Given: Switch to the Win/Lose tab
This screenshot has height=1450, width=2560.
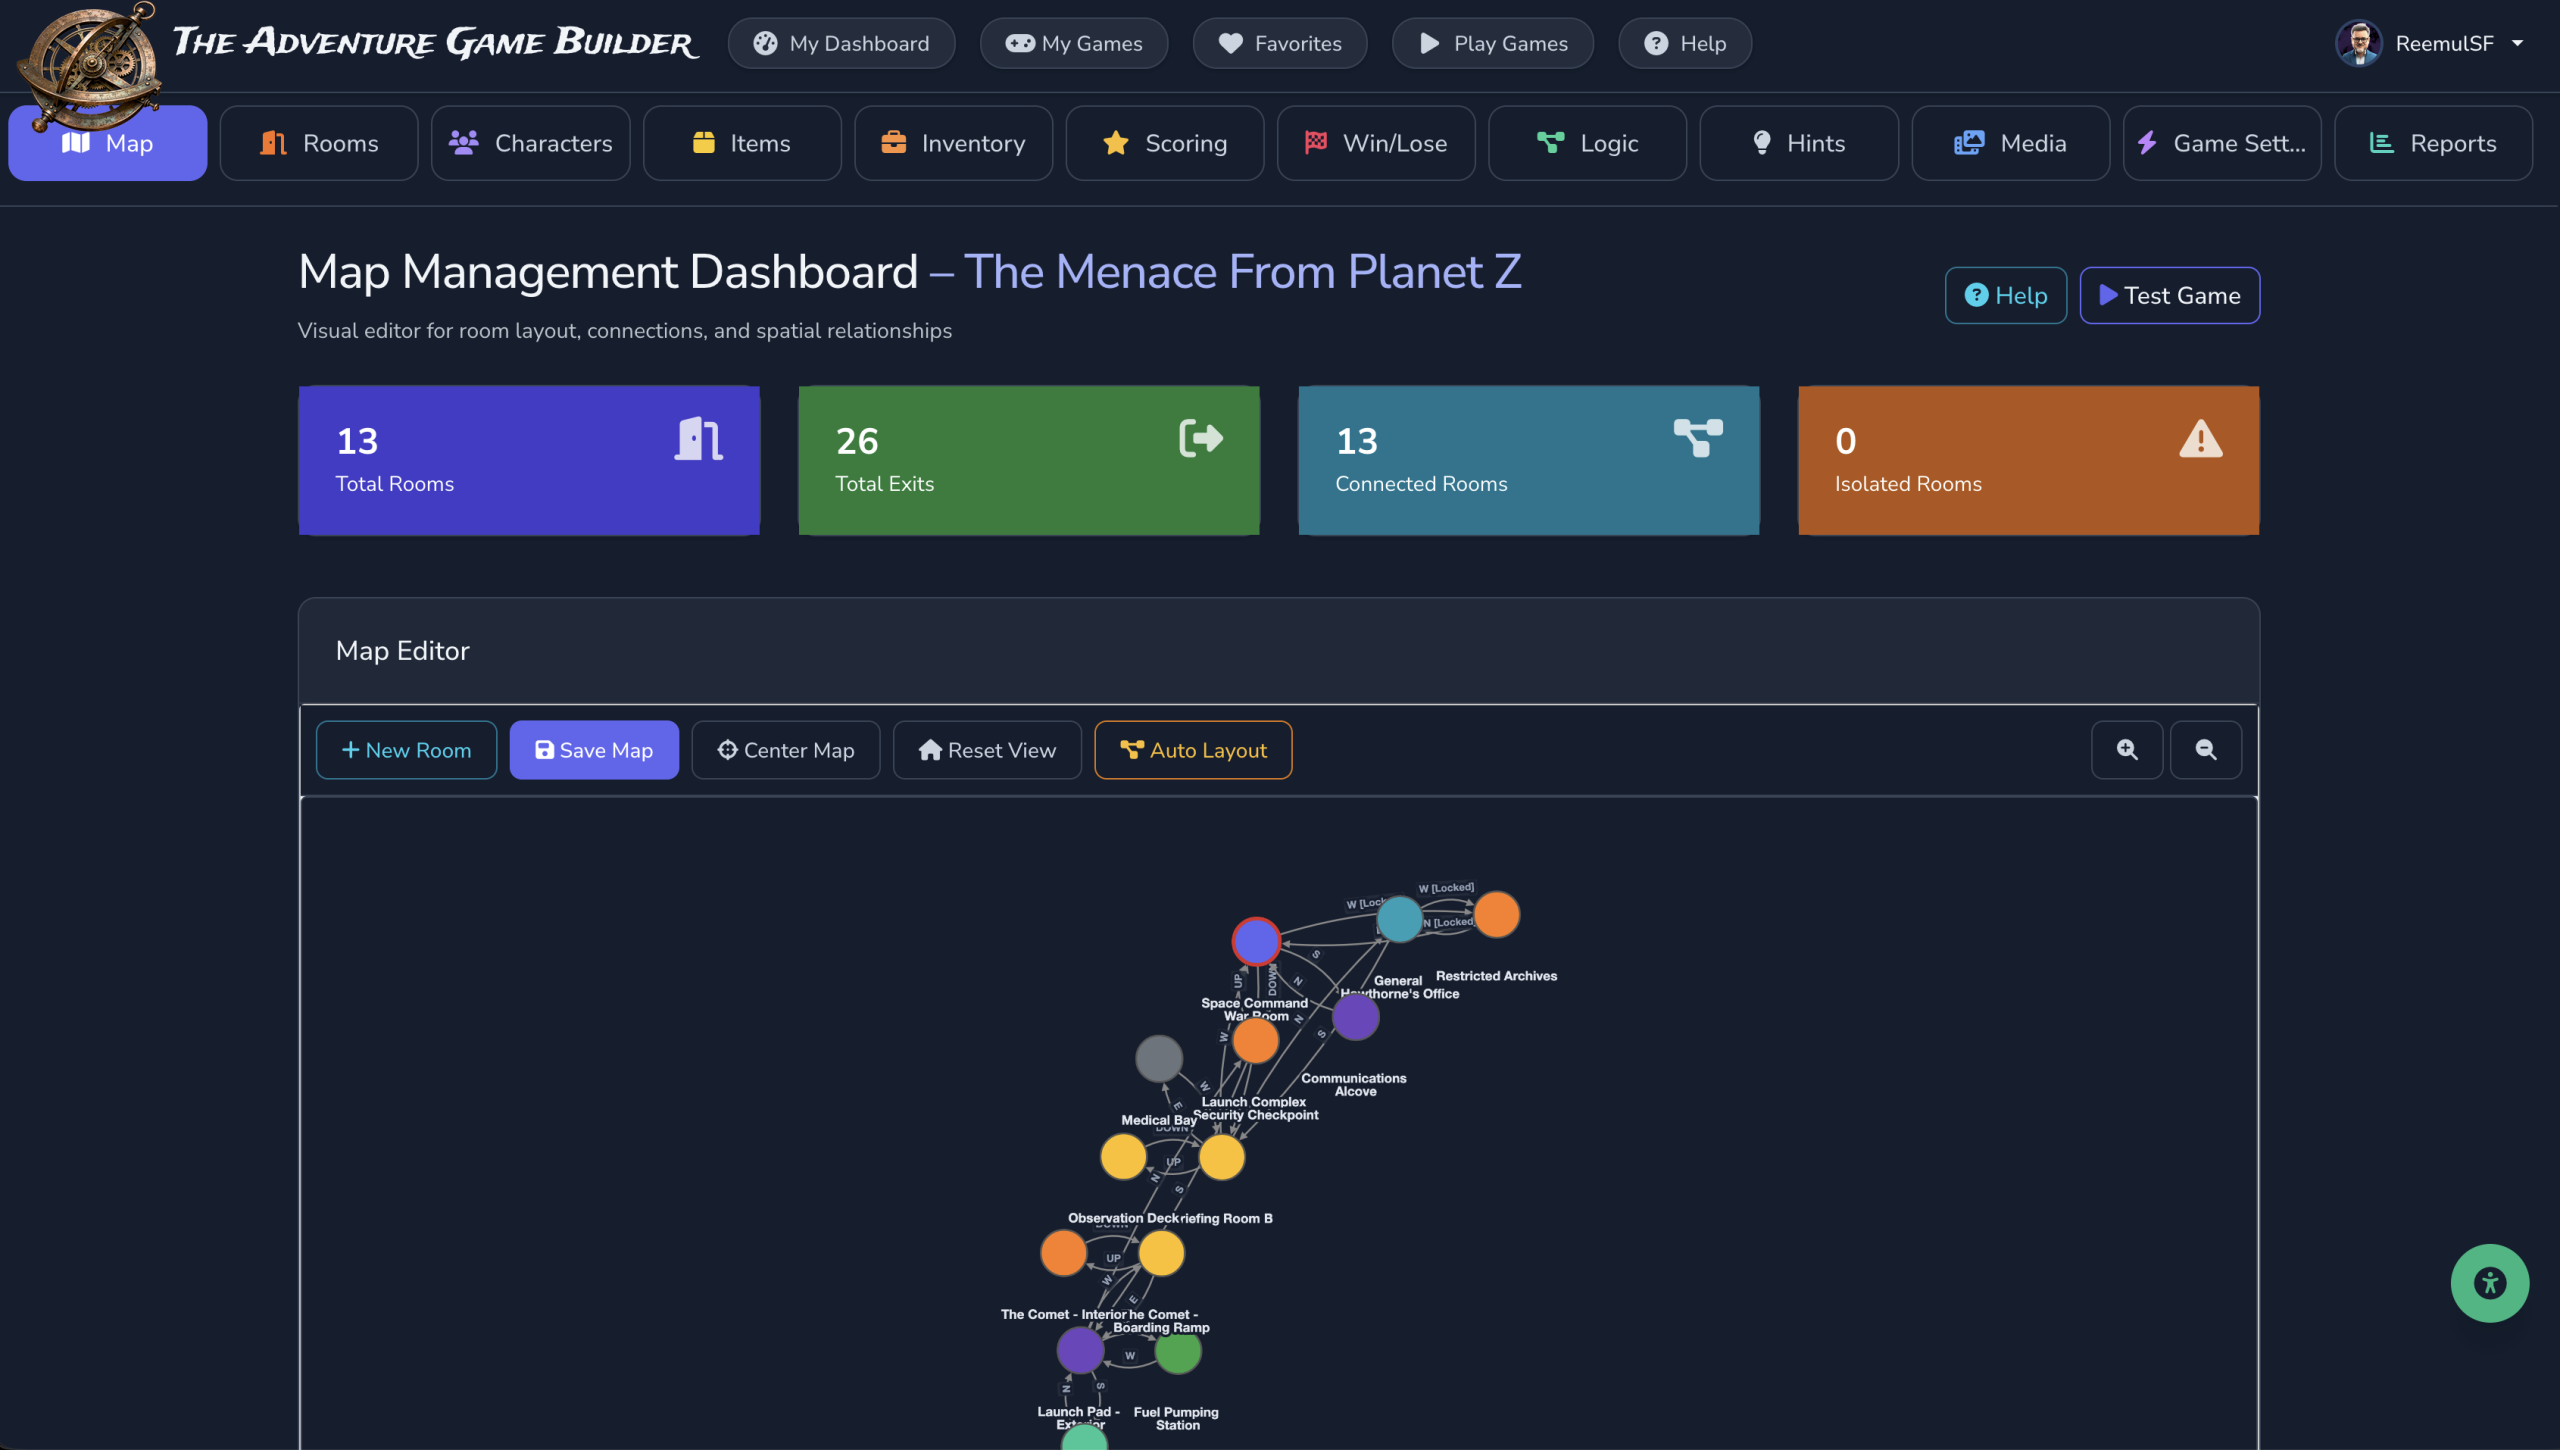Looking at the screenshot, I should coord(1376,143).
